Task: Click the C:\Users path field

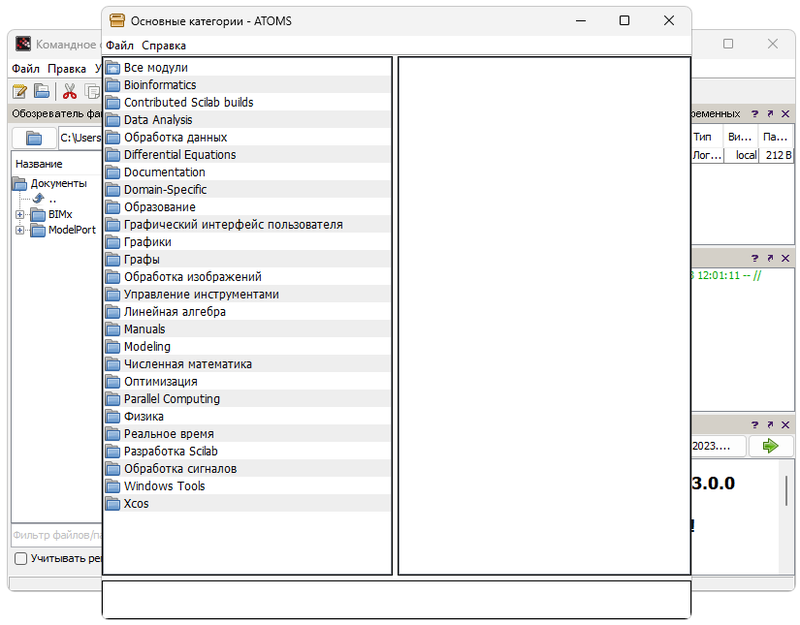Action: 81,138
